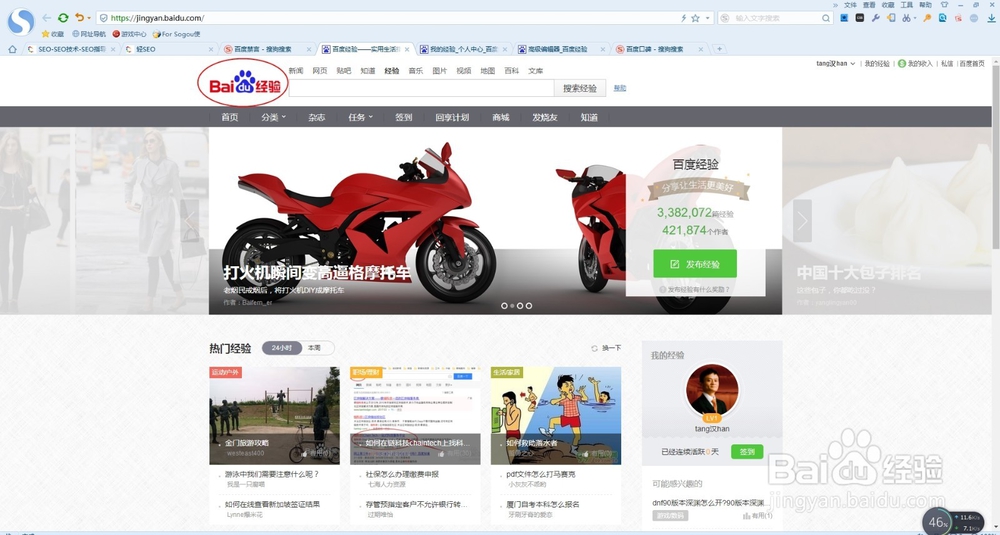Click the skin shirt icon in title bar
The image size is (1000, 535).
(x=945, y=4)
